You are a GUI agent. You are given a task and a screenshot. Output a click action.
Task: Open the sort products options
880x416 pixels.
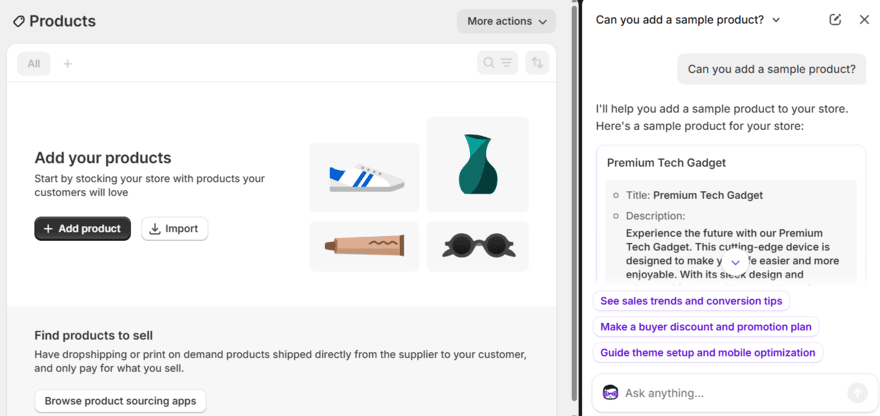click(x=537, y=63)
